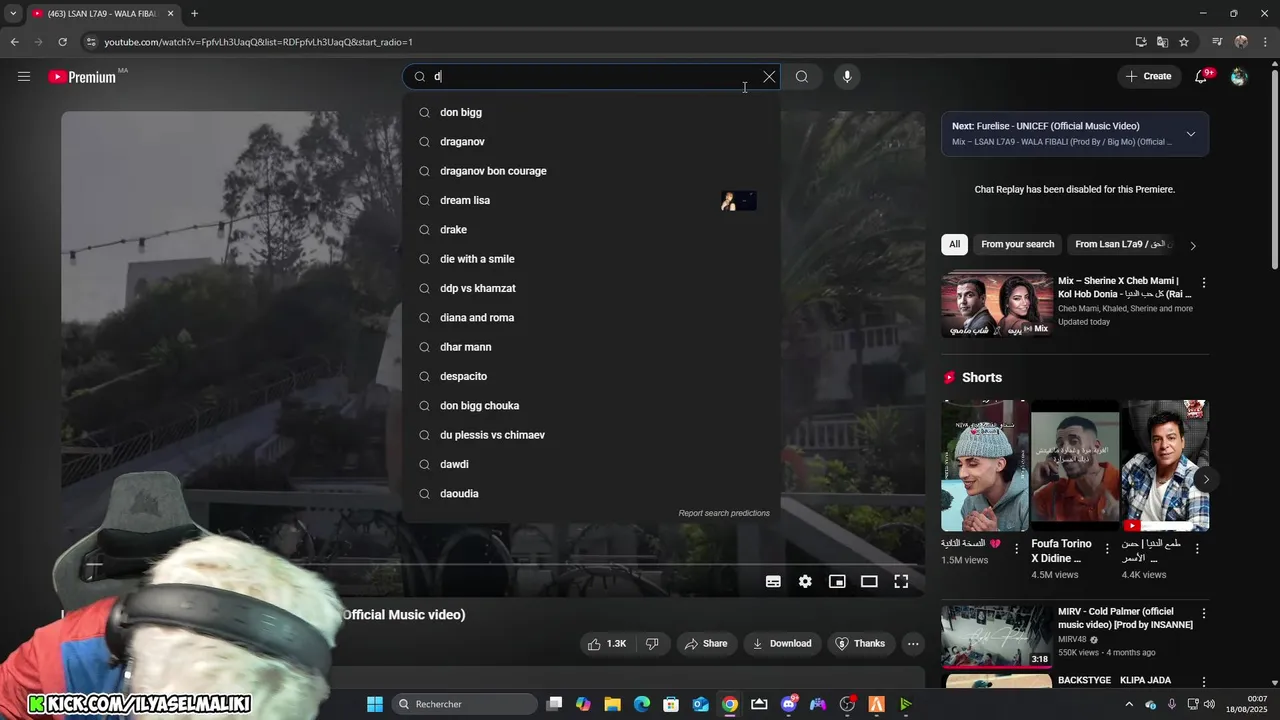This screenshot has width=1280, height=720.
Task: Close the LSAN L7A9 browser tab
Action: tap(170, 14)
